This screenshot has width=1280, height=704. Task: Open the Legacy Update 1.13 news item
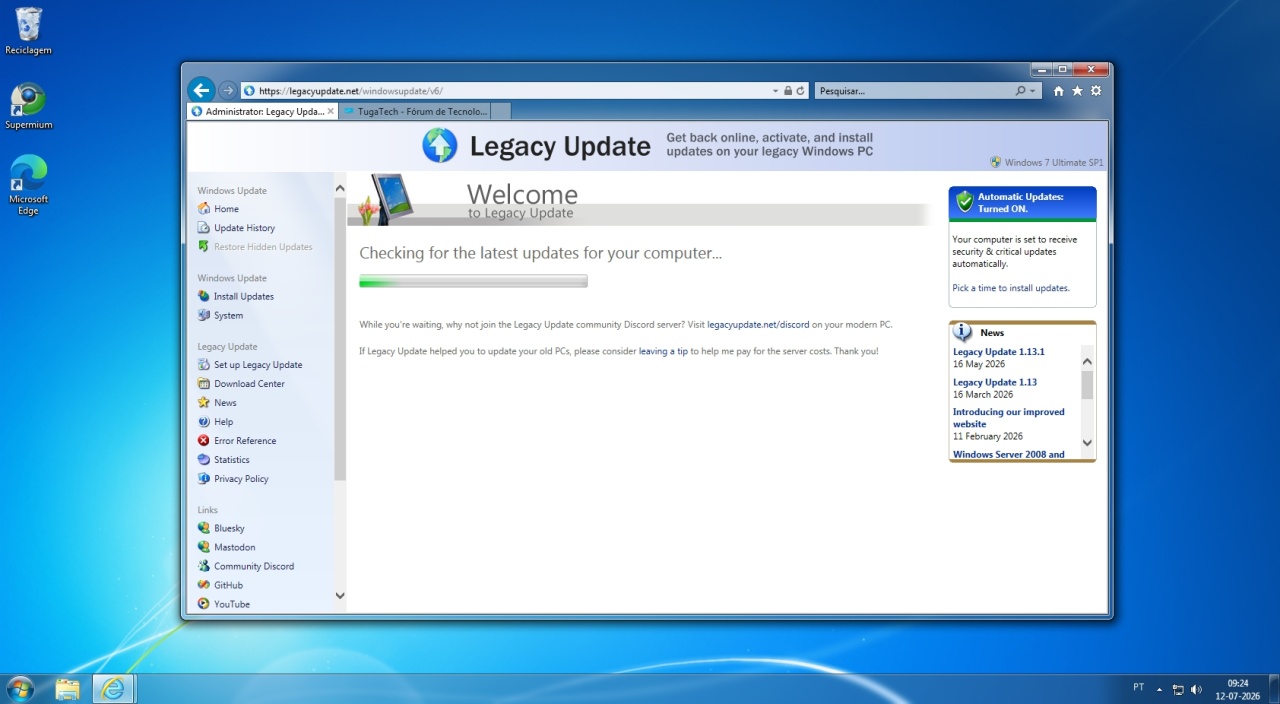click(995, 382)
